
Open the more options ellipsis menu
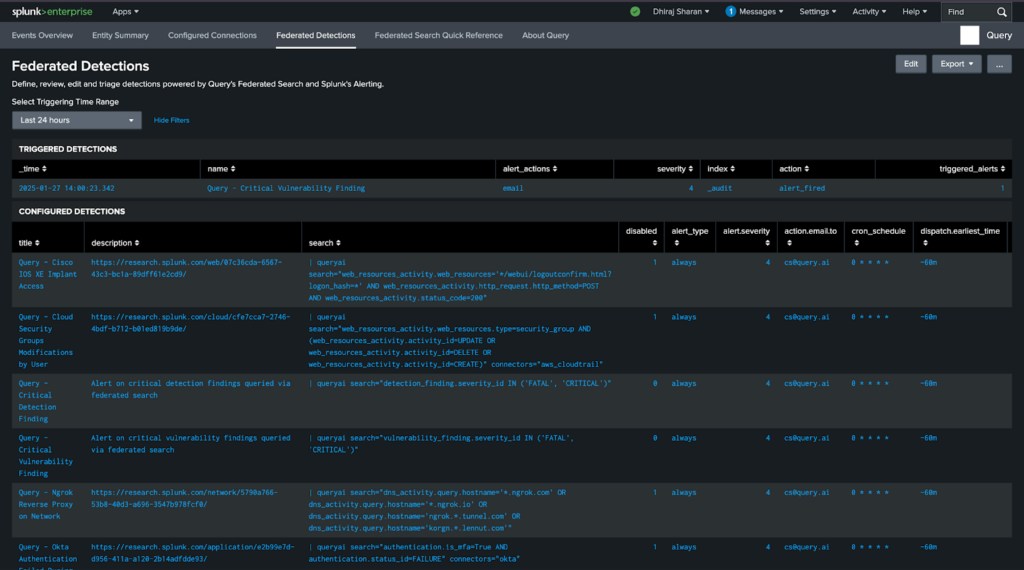coord(999,64)
